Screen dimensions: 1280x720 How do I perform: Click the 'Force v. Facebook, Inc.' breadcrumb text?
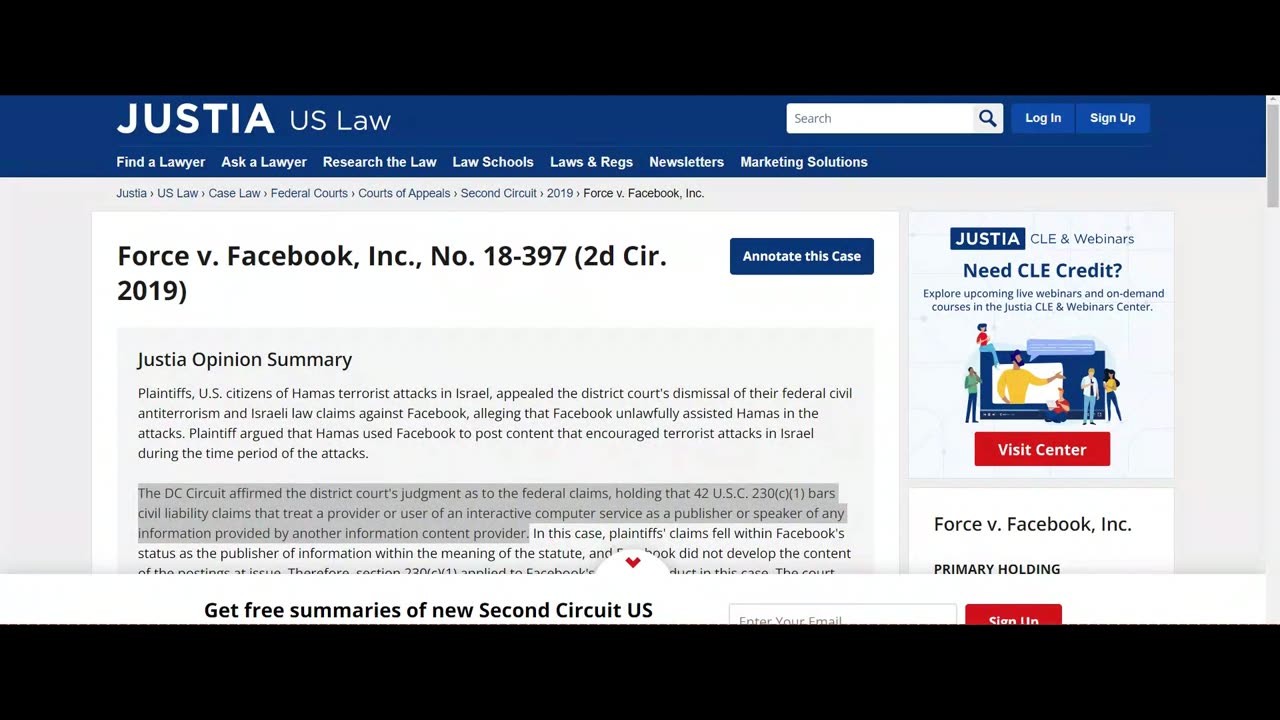coord(644,193)
